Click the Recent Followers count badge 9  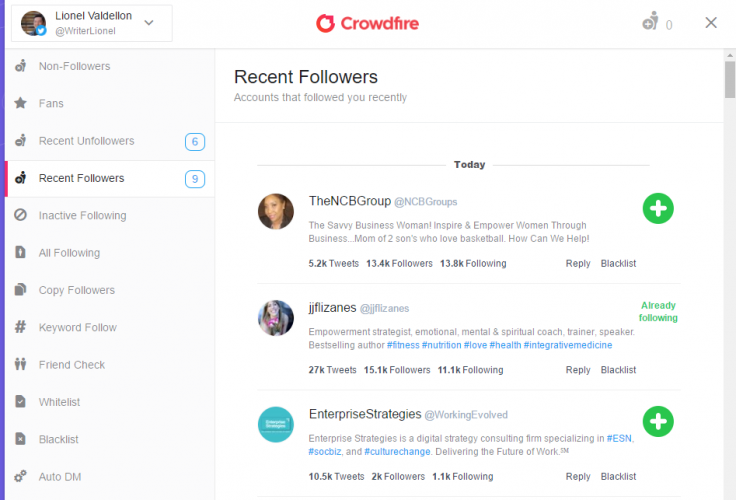[195, 179]
